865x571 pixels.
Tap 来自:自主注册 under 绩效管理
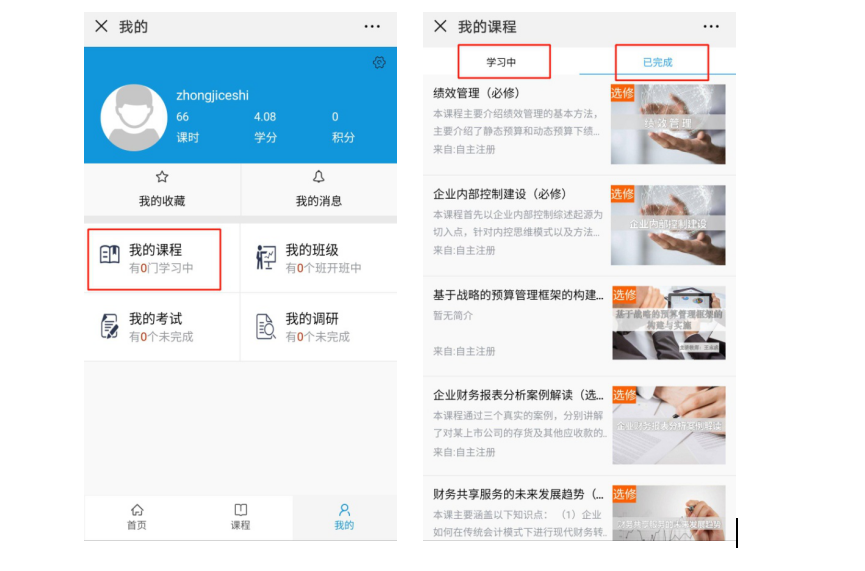click(x=464, y=150)
